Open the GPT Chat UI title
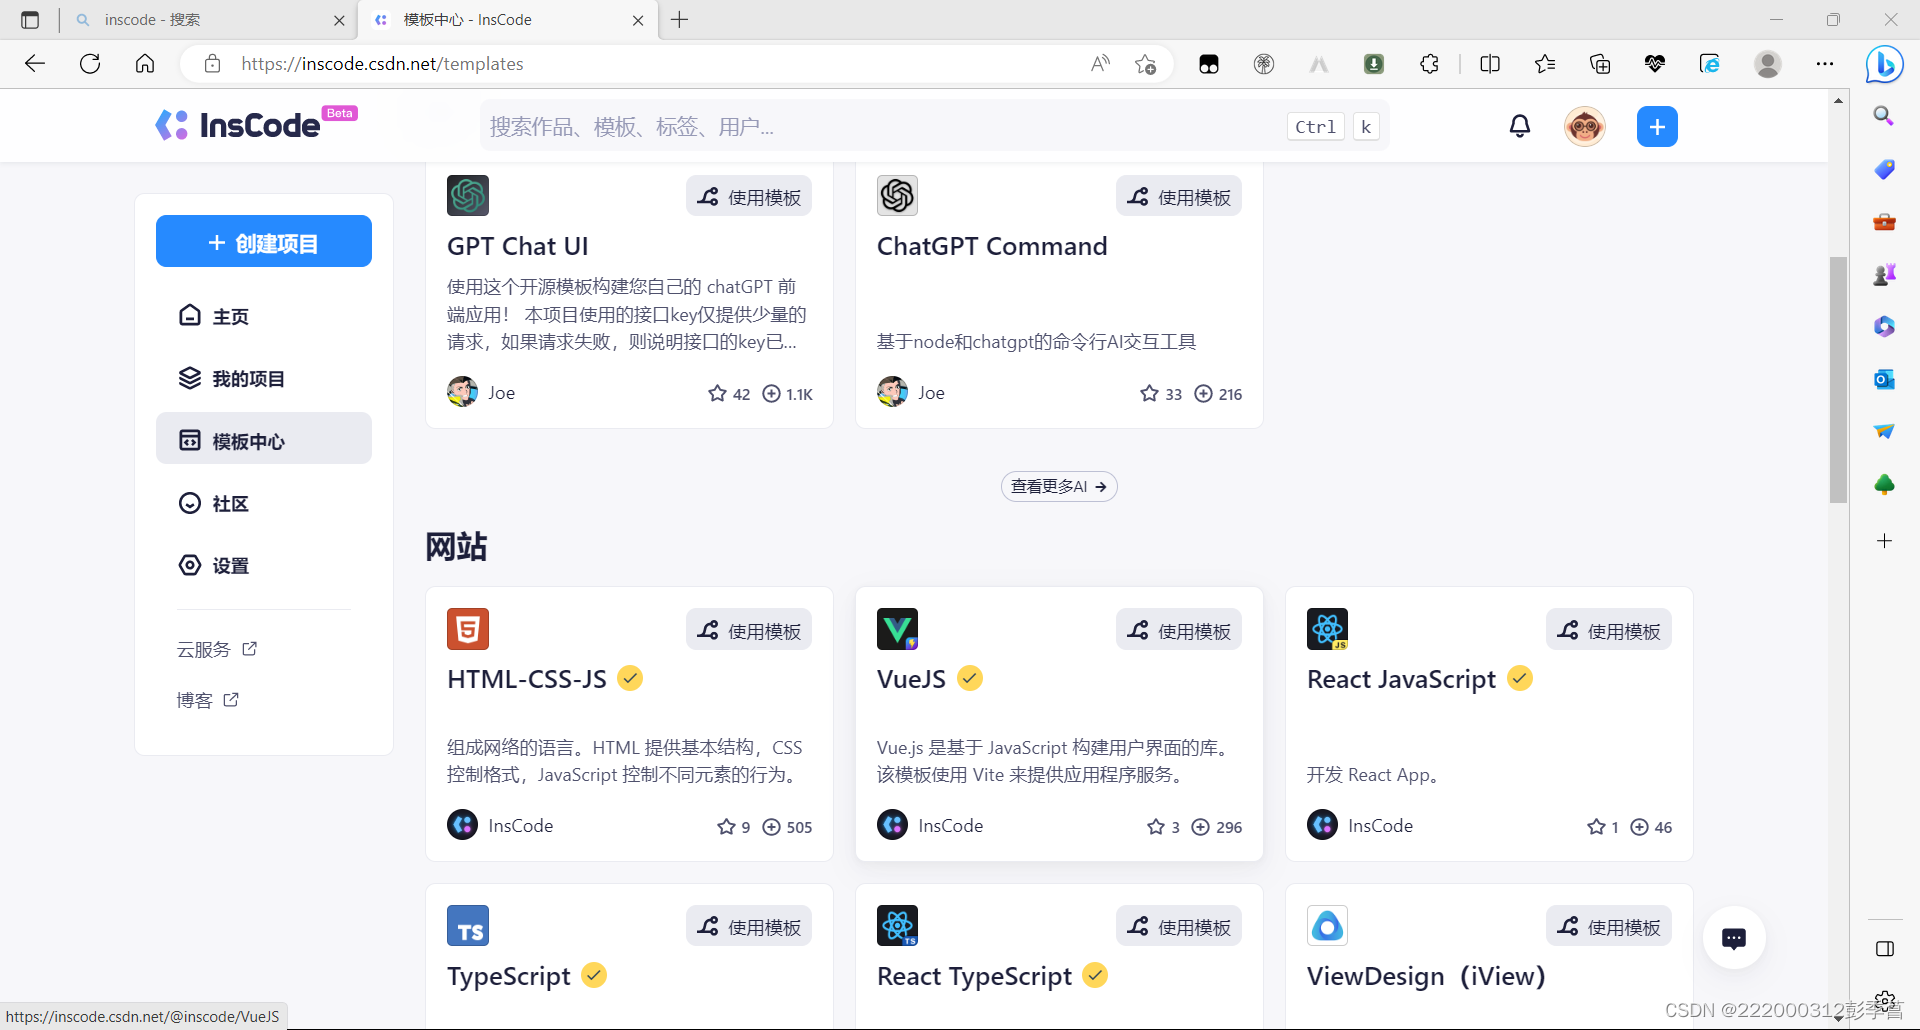 point(518,246)
